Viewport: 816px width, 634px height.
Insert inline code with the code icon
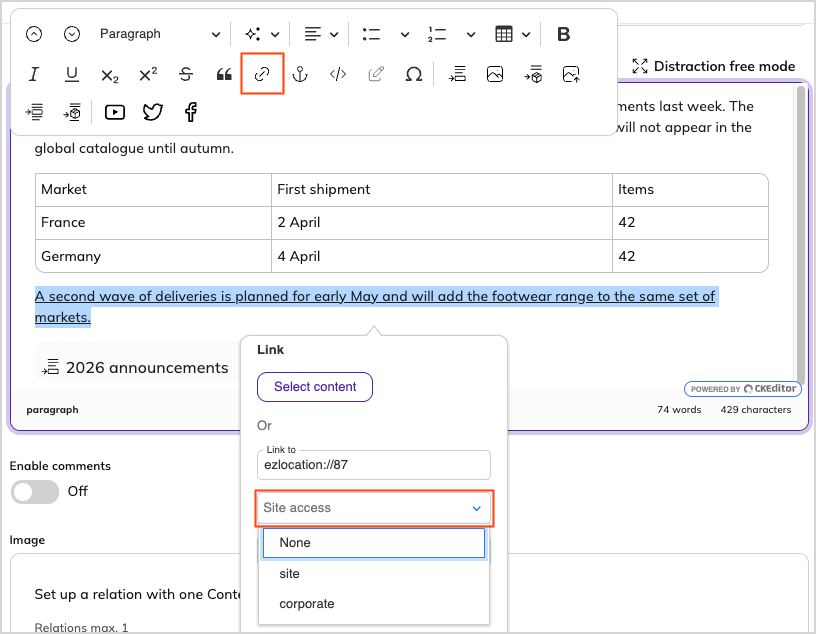[x=338, y=74]
